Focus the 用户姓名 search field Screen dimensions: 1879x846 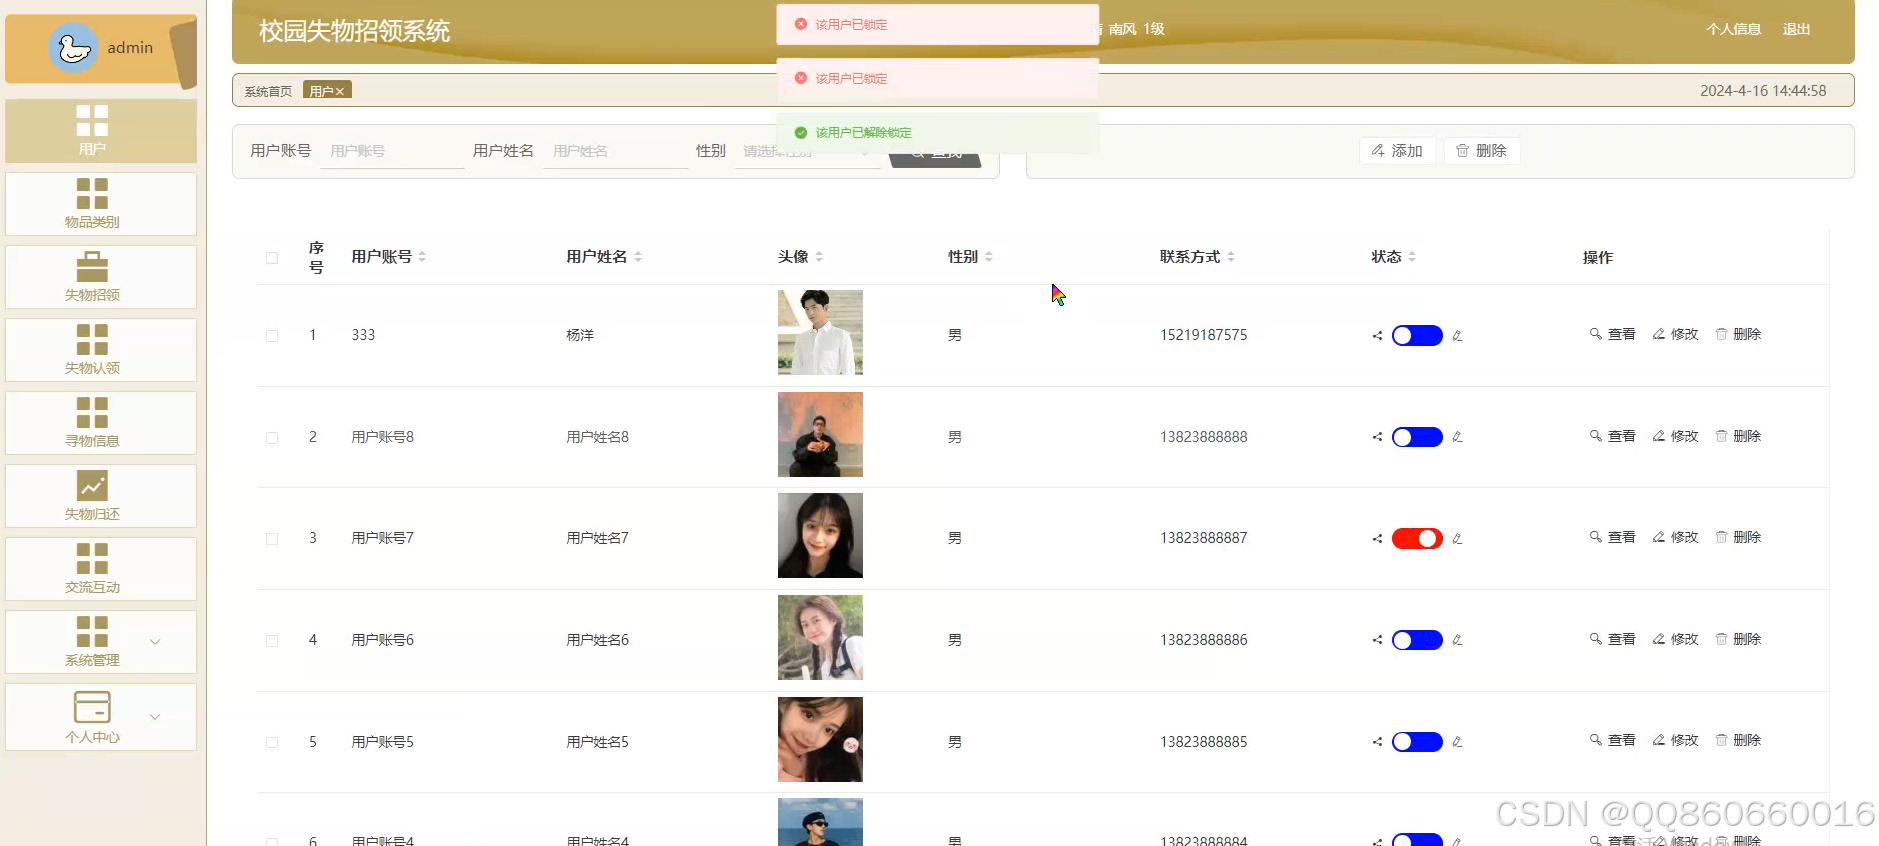[x=615, y=151]
